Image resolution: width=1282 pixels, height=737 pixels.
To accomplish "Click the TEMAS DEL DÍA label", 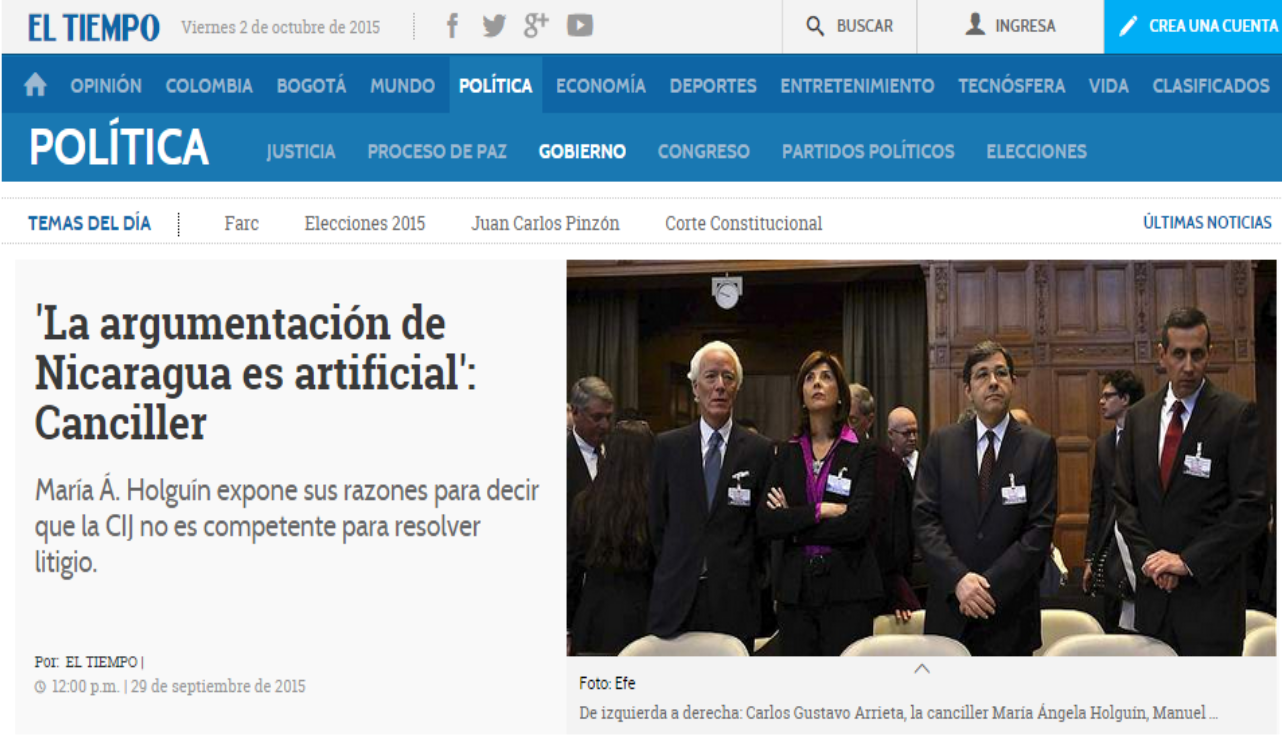I will pyautogui.click(x=89, y=223).
